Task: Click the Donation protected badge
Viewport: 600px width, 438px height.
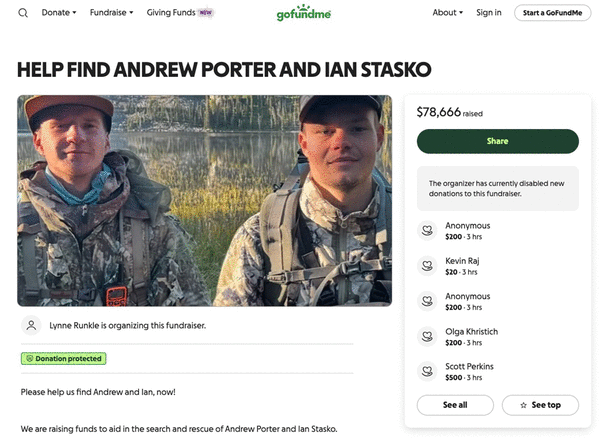Action: click(64, 359)
